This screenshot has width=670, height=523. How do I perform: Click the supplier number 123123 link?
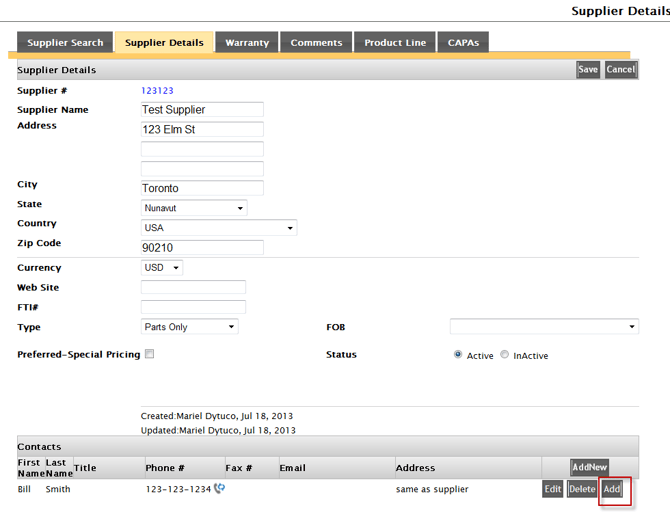(x=157, y=91)
